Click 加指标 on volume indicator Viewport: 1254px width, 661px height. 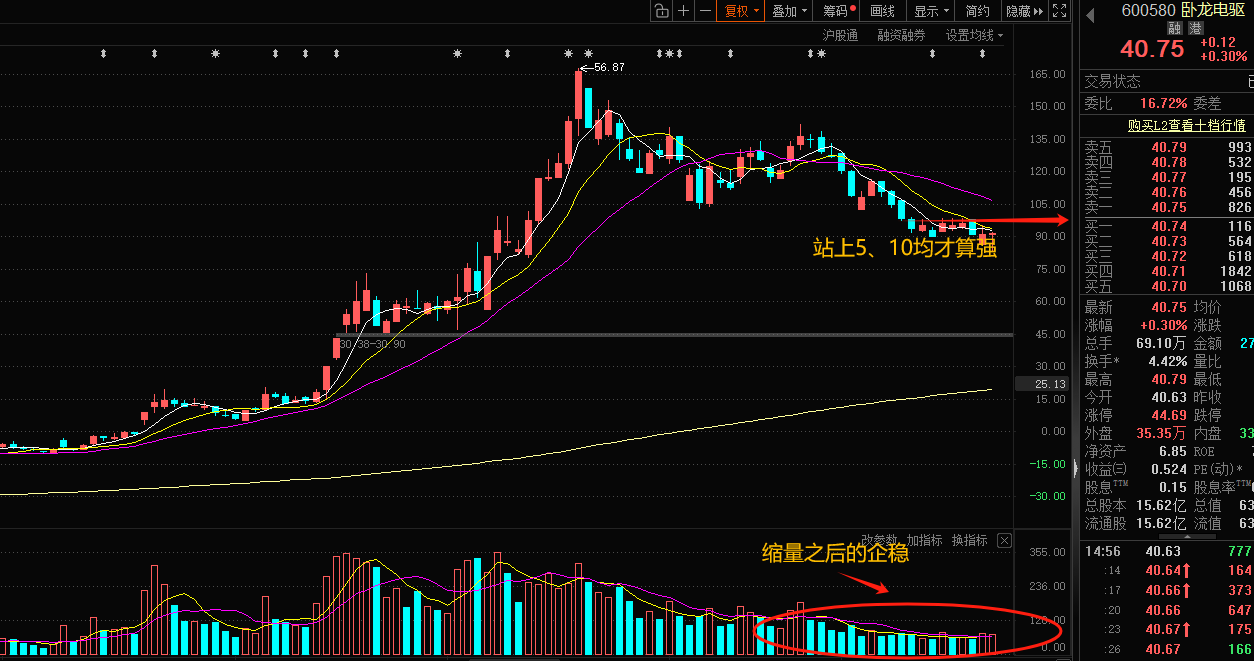(924, 540)
